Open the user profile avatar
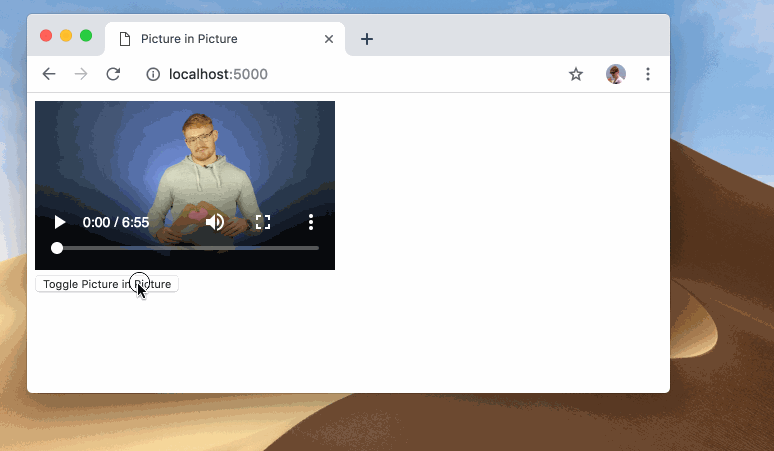 click(x=616, y=74)
